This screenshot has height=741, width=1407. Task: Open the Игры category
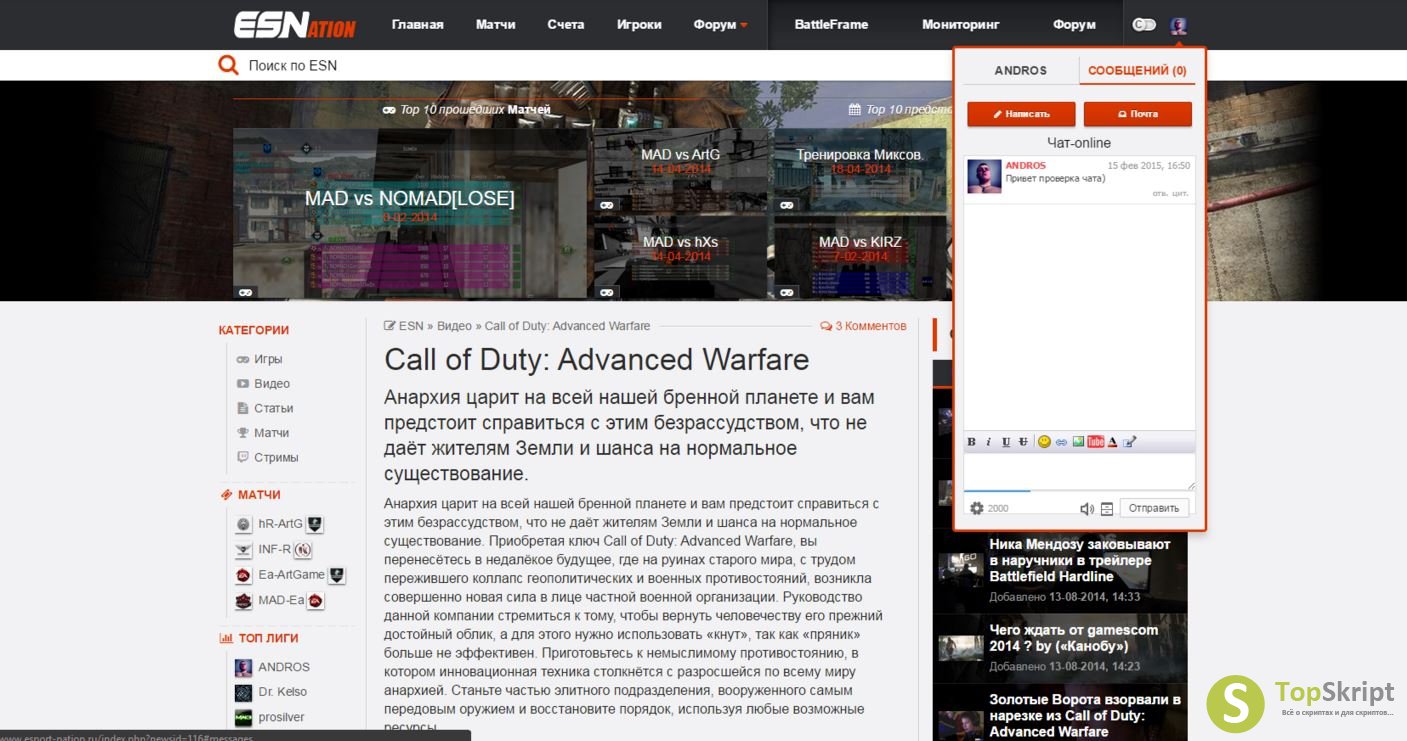(x=268, y=359)
